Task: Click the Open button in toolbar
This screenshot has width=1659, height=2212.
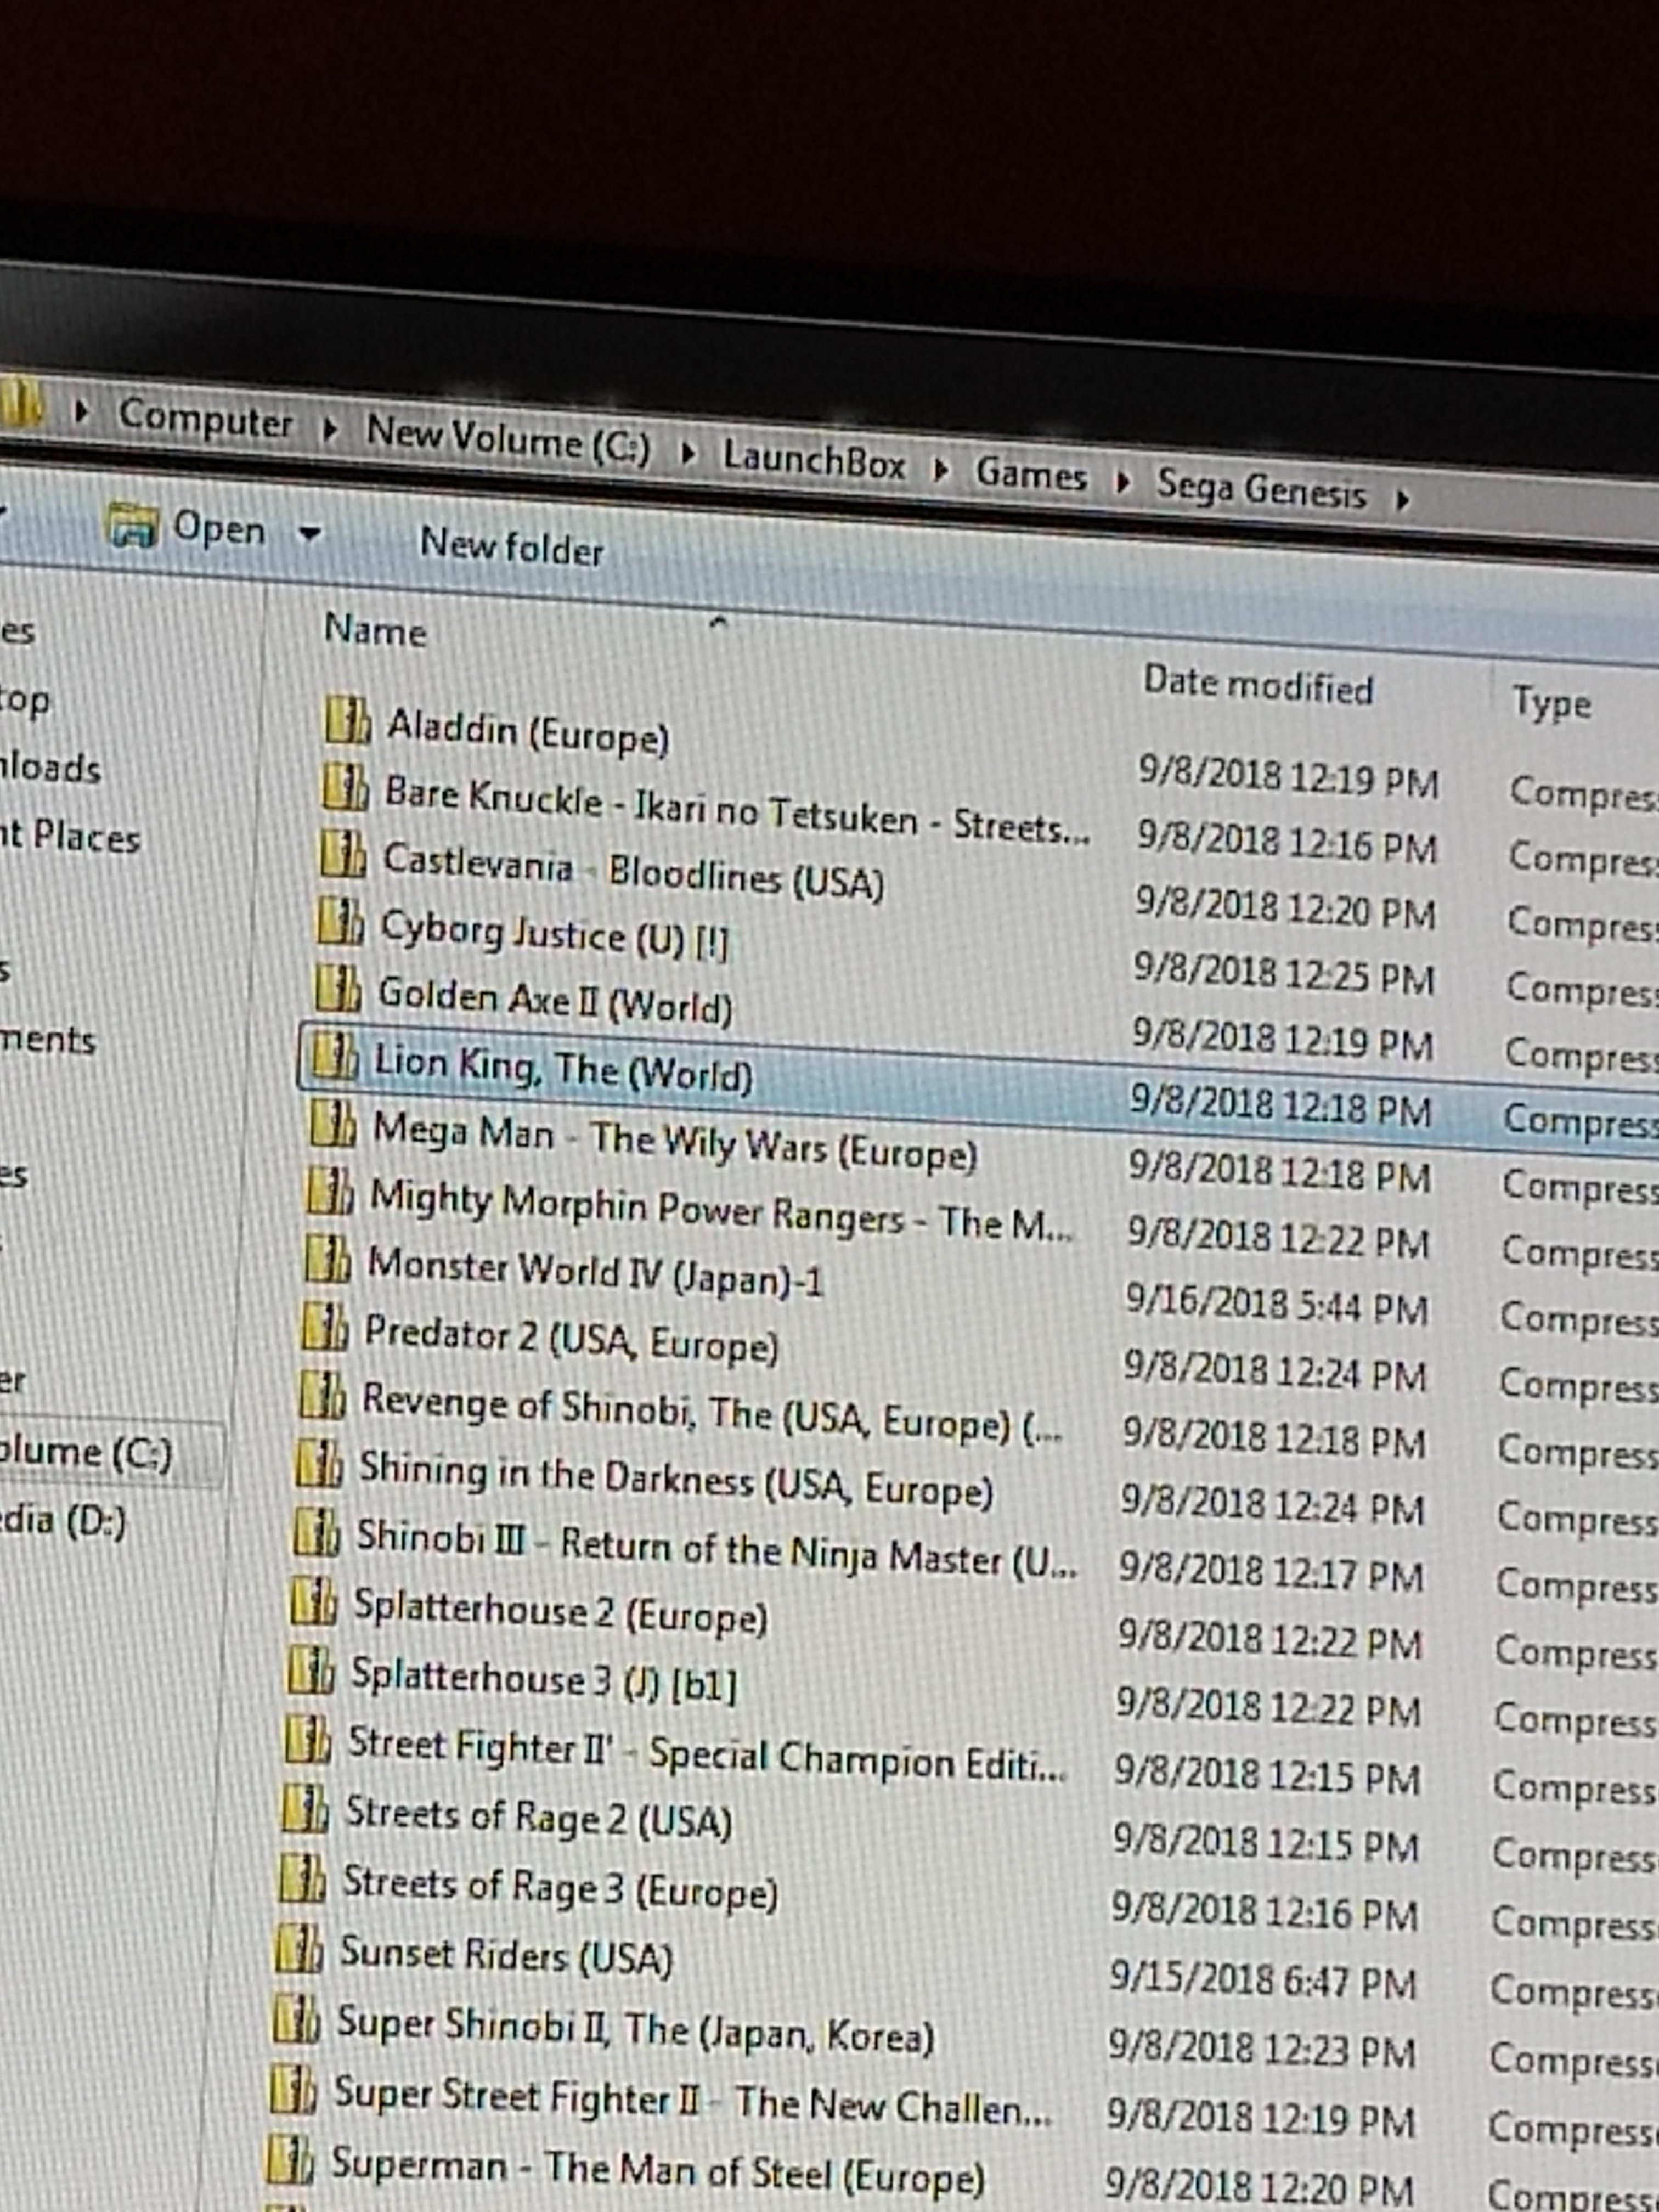Action: 219,529
